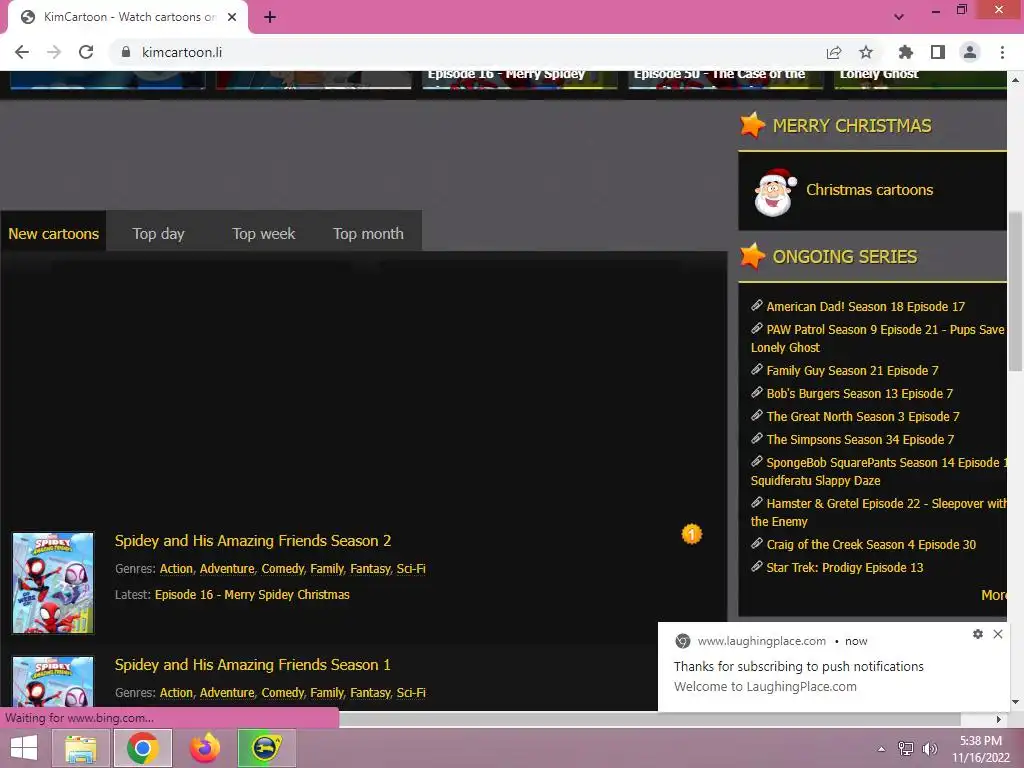This screenshot has height=768, width=1024.
Task: Open the taskbar clock showing 5:38 PM
Action: click(980, 749)
